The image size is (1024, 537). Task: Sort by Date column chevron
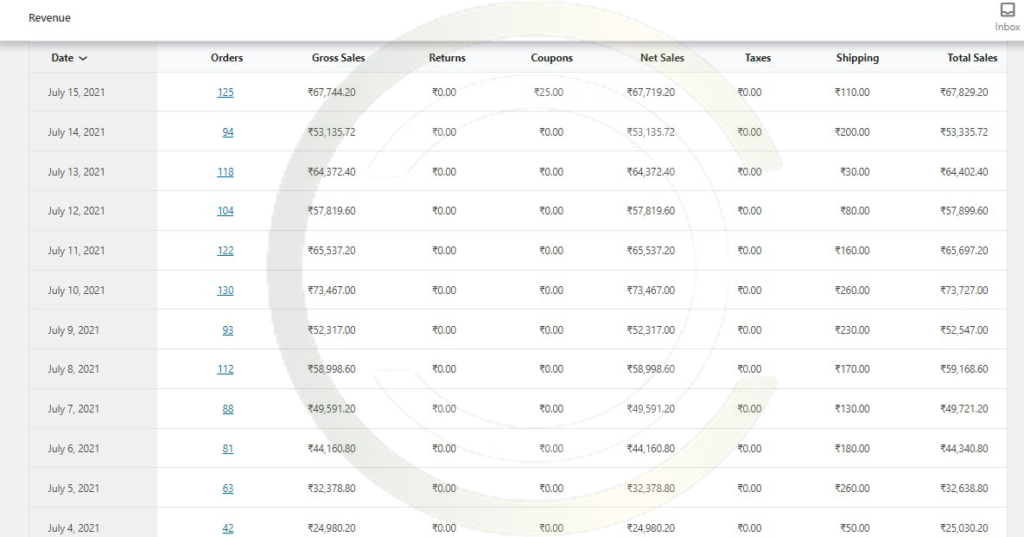[x=83, y=58]
